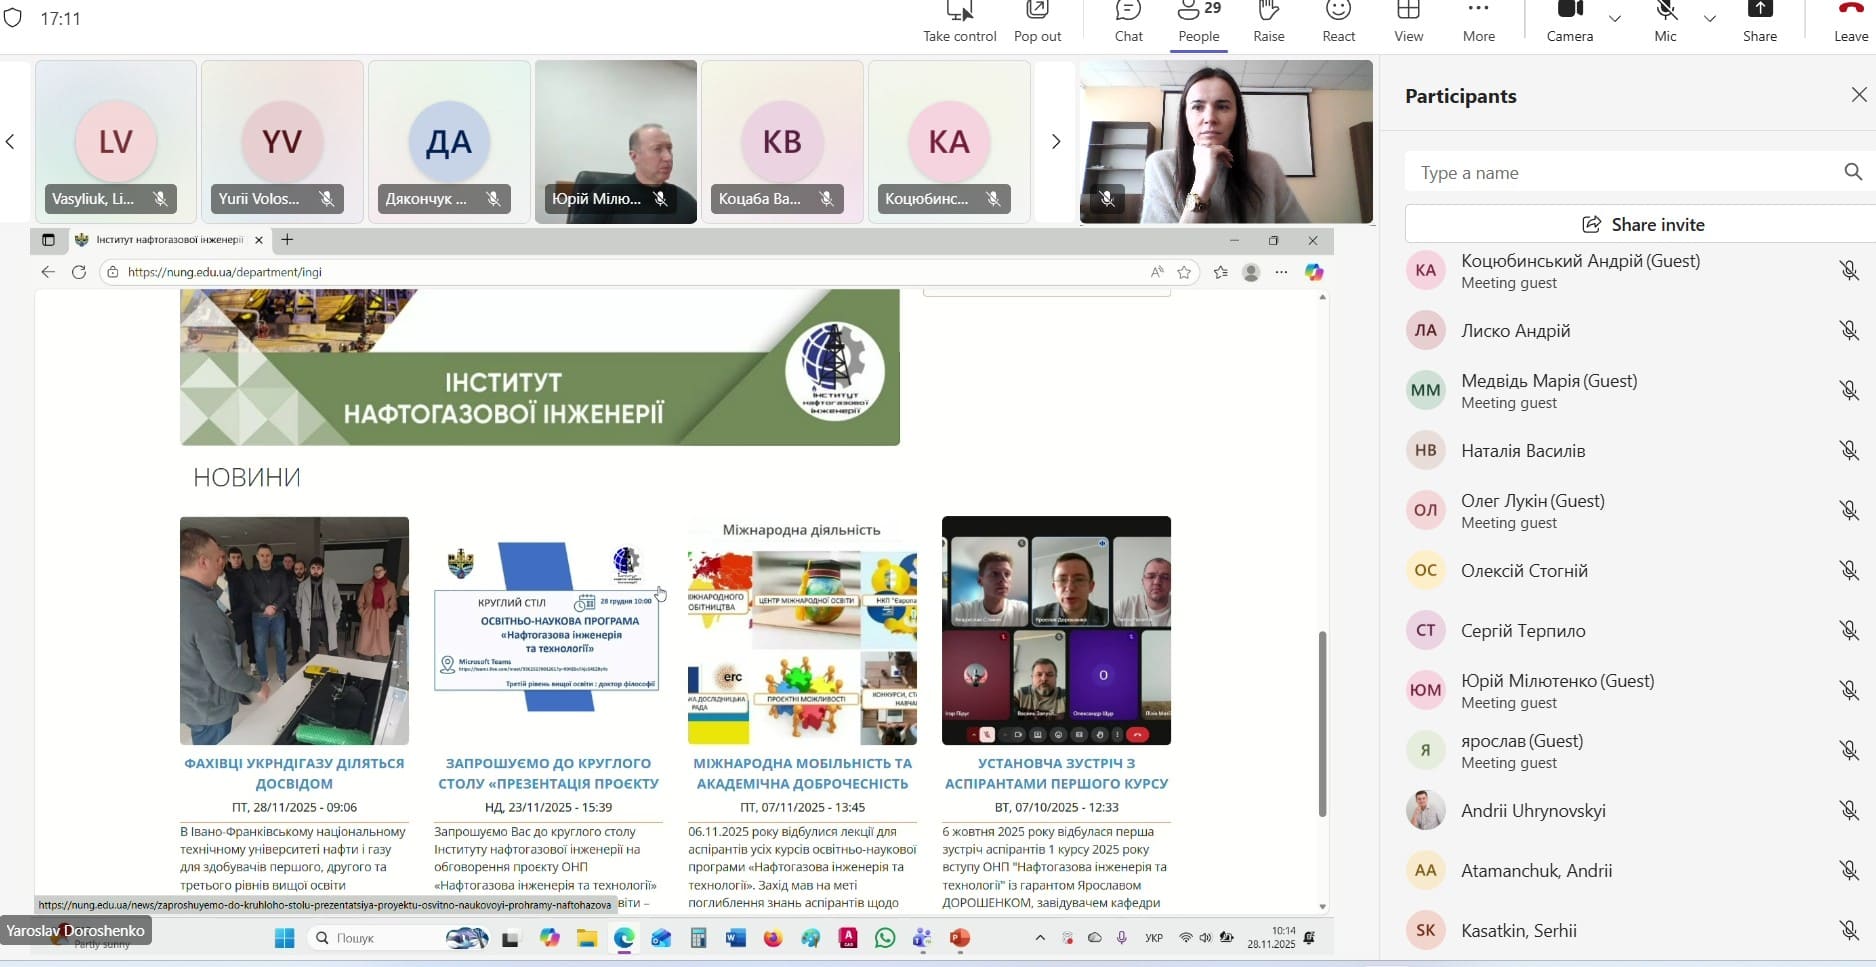Open the Chat panel
Viewport: 1876px width, 967px height.
pos(1128,20)
